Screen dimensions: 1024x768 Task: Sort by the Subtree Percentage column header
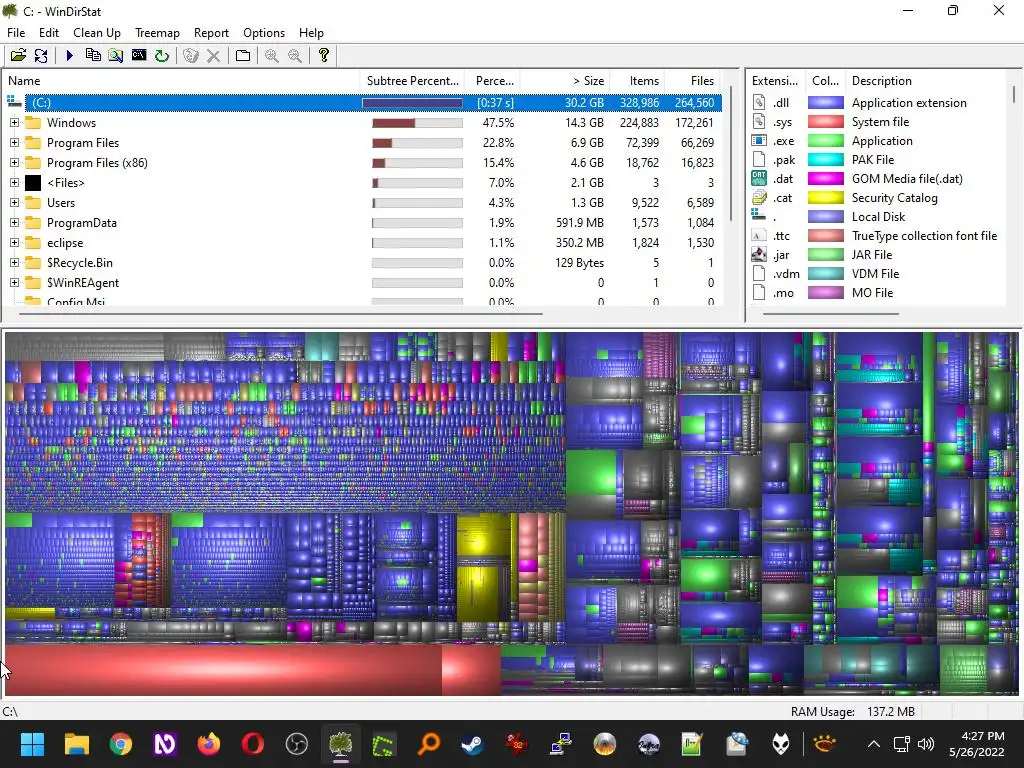[412, 81]
